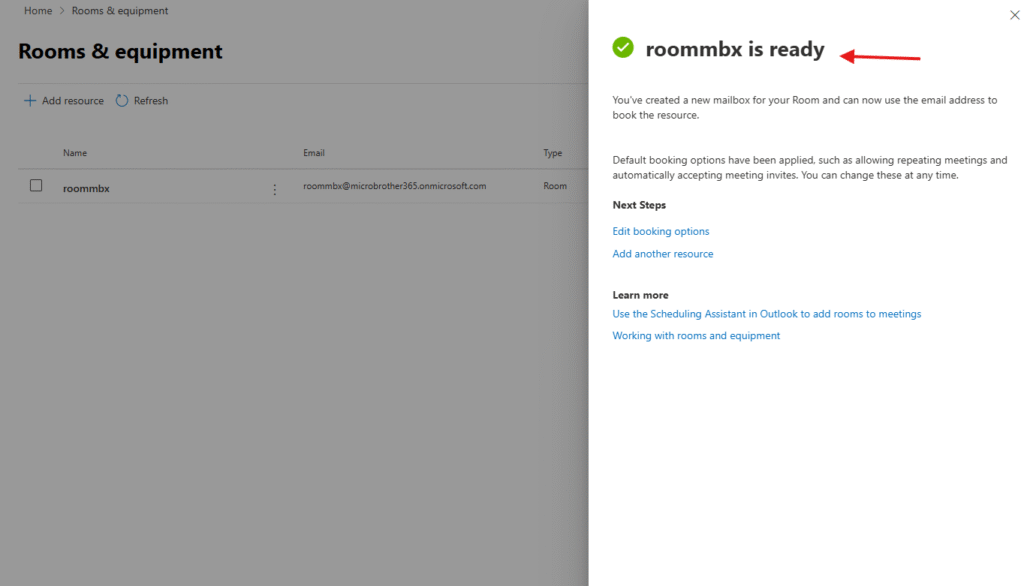
Task: Open Working with rooms and equipment link
Action: pyautogui.click(x=696, y=336)
